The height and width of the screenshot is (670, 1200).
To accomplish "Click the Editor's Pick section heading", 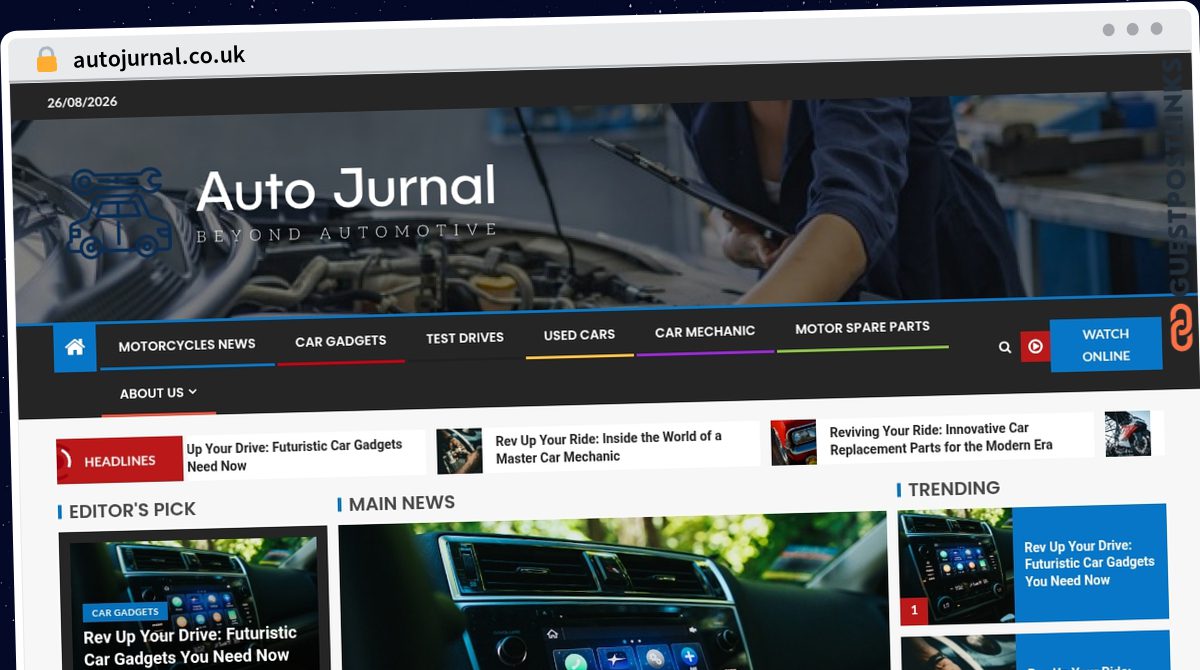I will pos(132,510).
